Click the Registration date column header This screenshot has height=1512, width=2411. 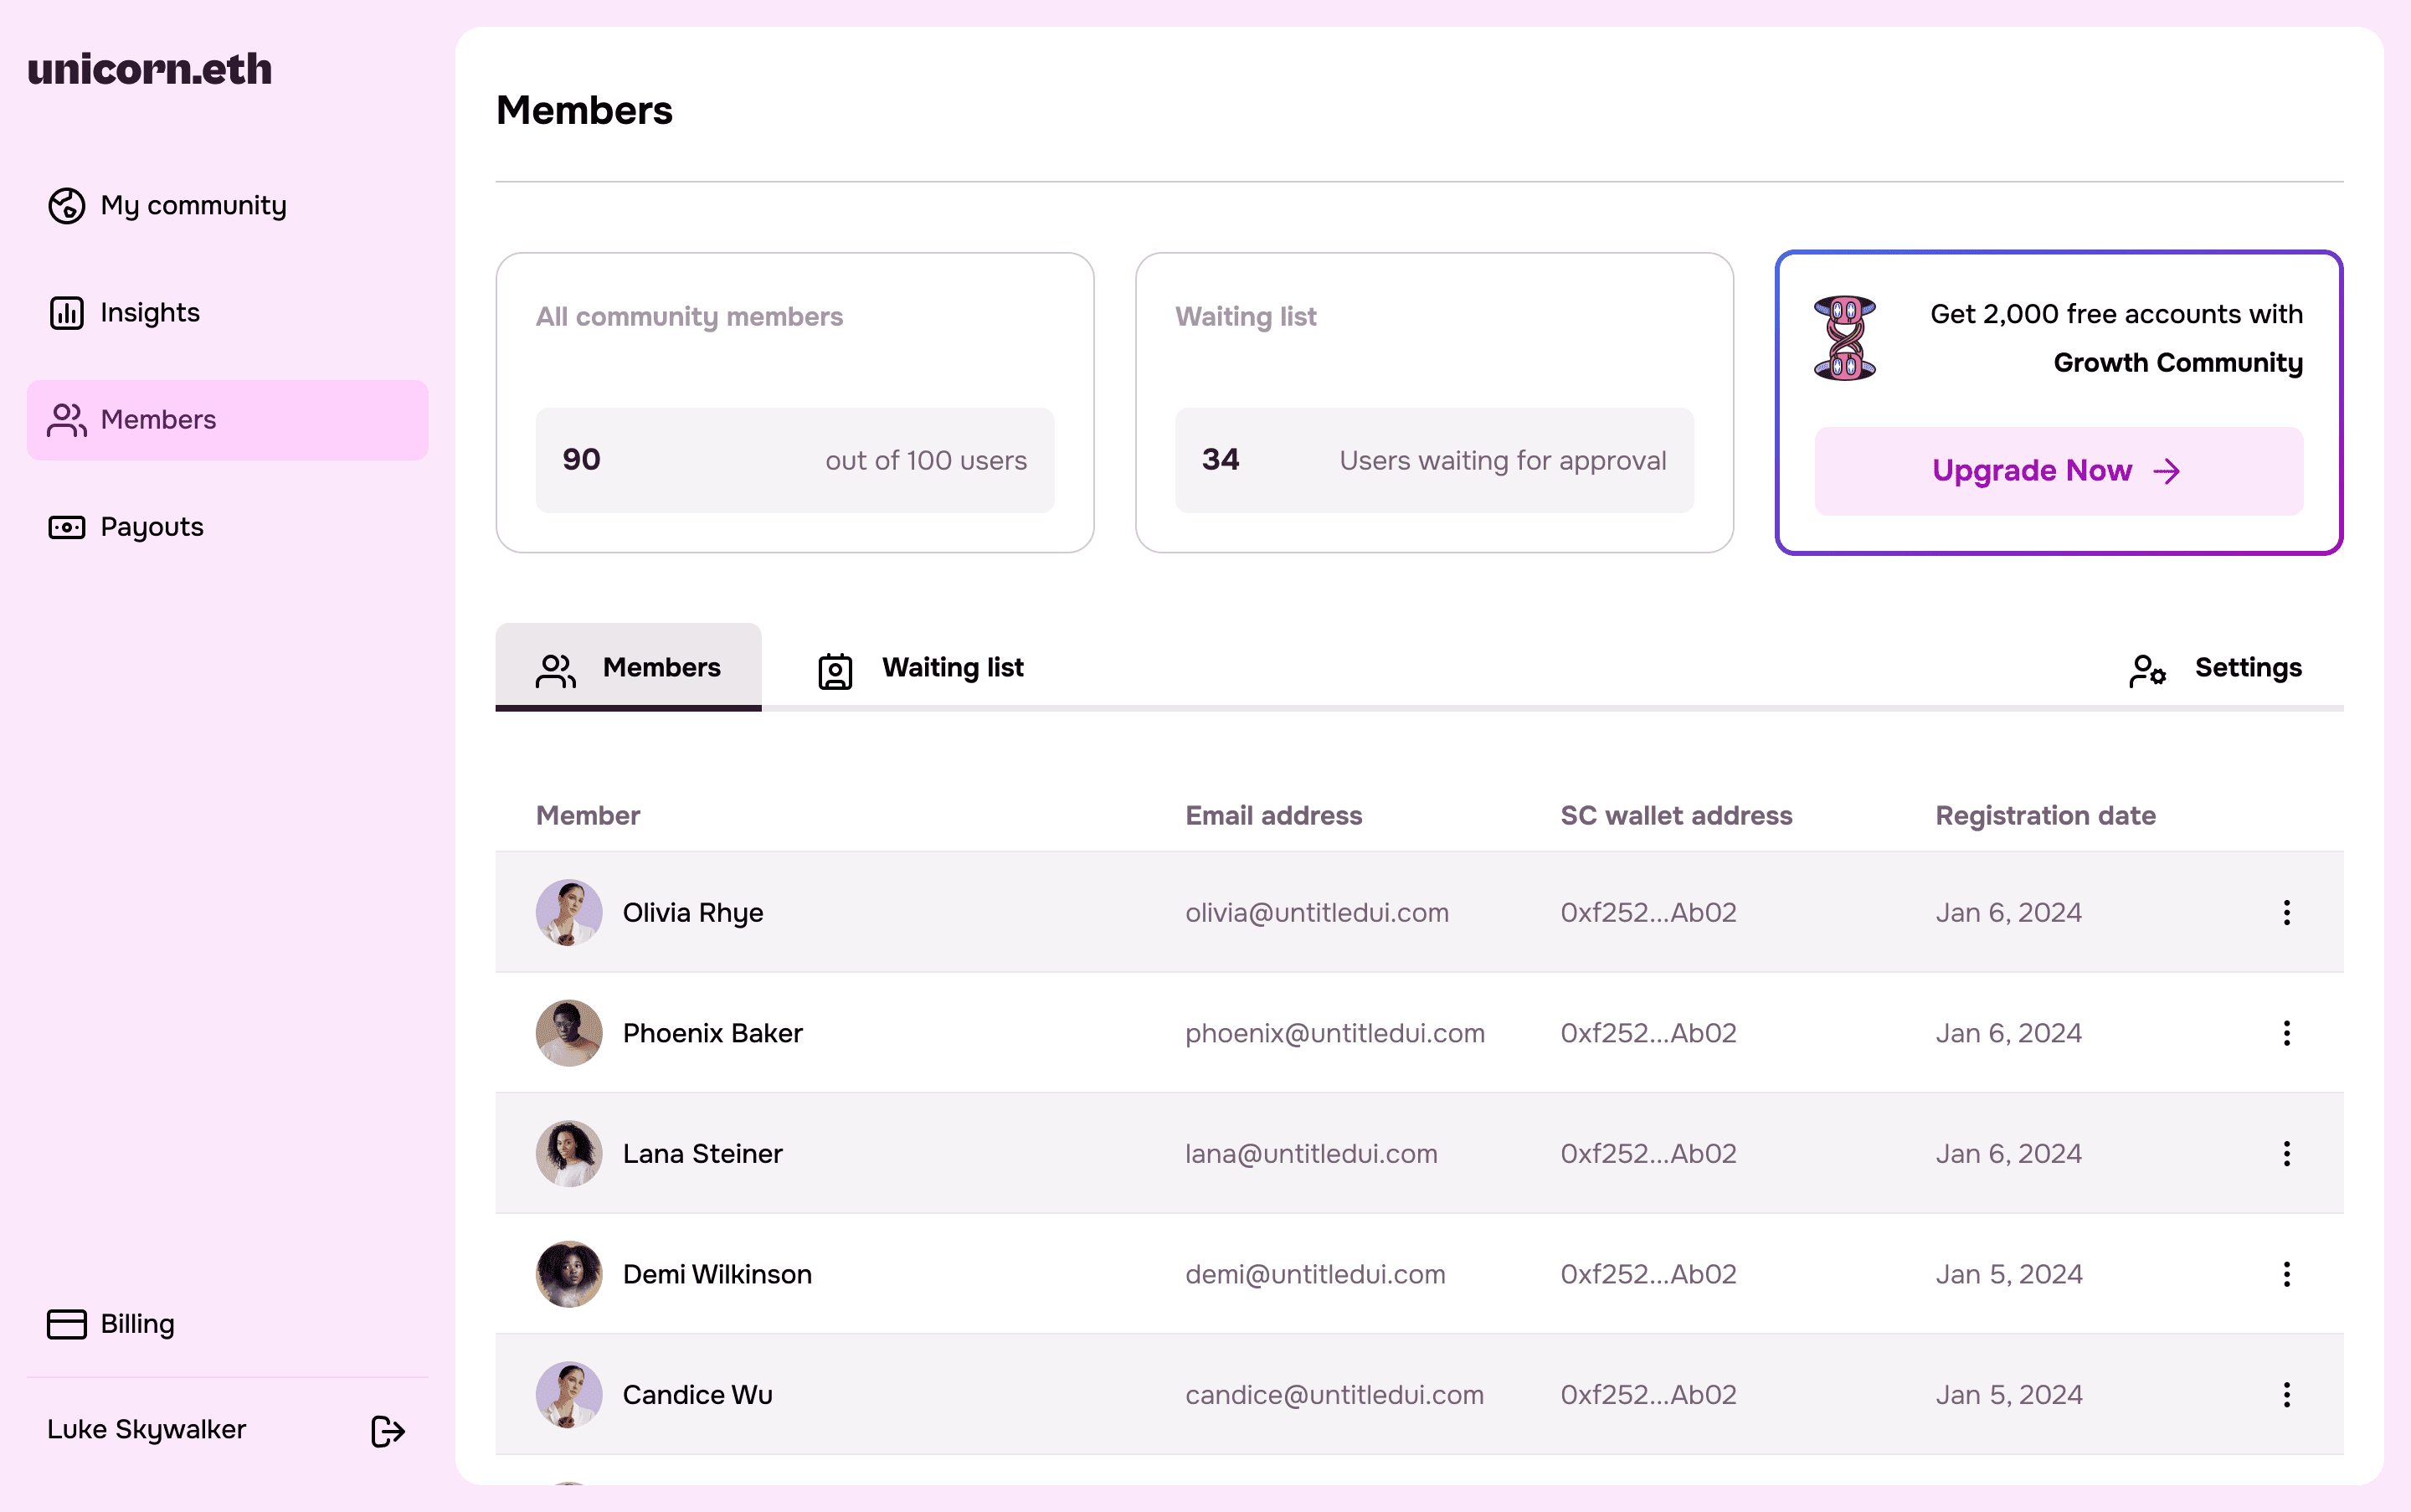(2045, 815)
